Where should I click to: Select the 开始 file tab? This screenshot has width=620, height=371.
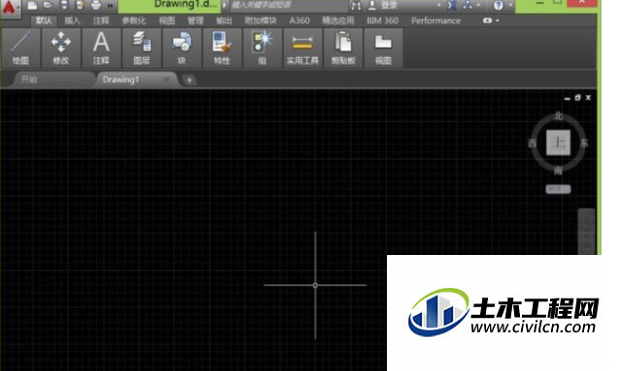29,80
